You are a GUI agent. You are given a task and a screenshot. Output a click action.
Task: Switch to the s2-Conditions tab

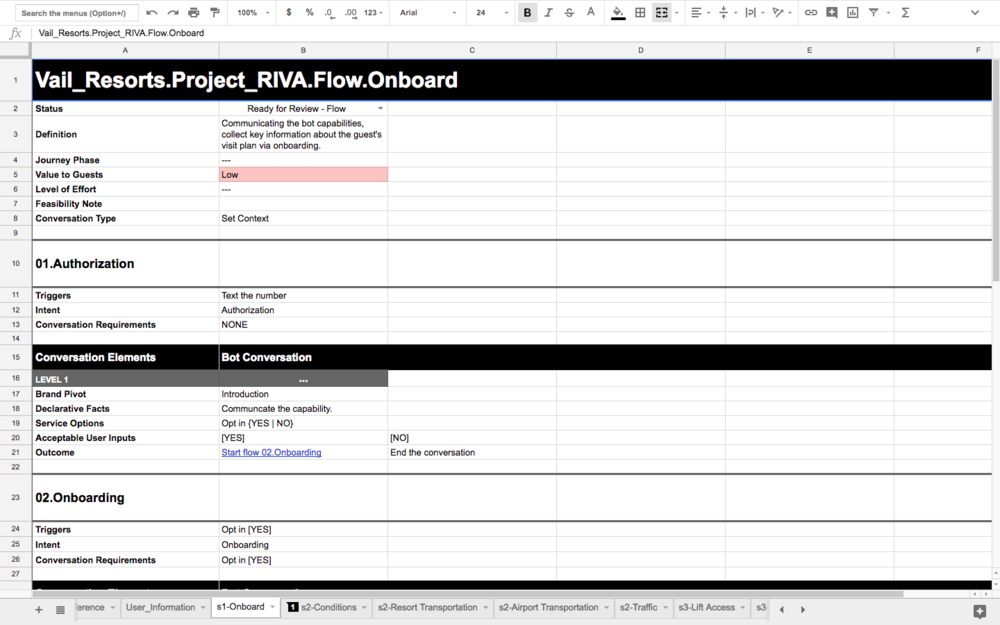click(328, 607)
